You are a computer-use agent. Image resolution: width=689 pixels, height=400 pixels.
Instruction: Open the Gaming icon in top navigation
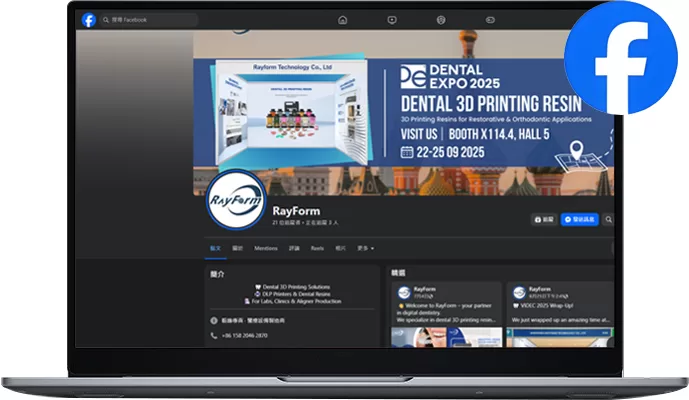coord(490,20)
